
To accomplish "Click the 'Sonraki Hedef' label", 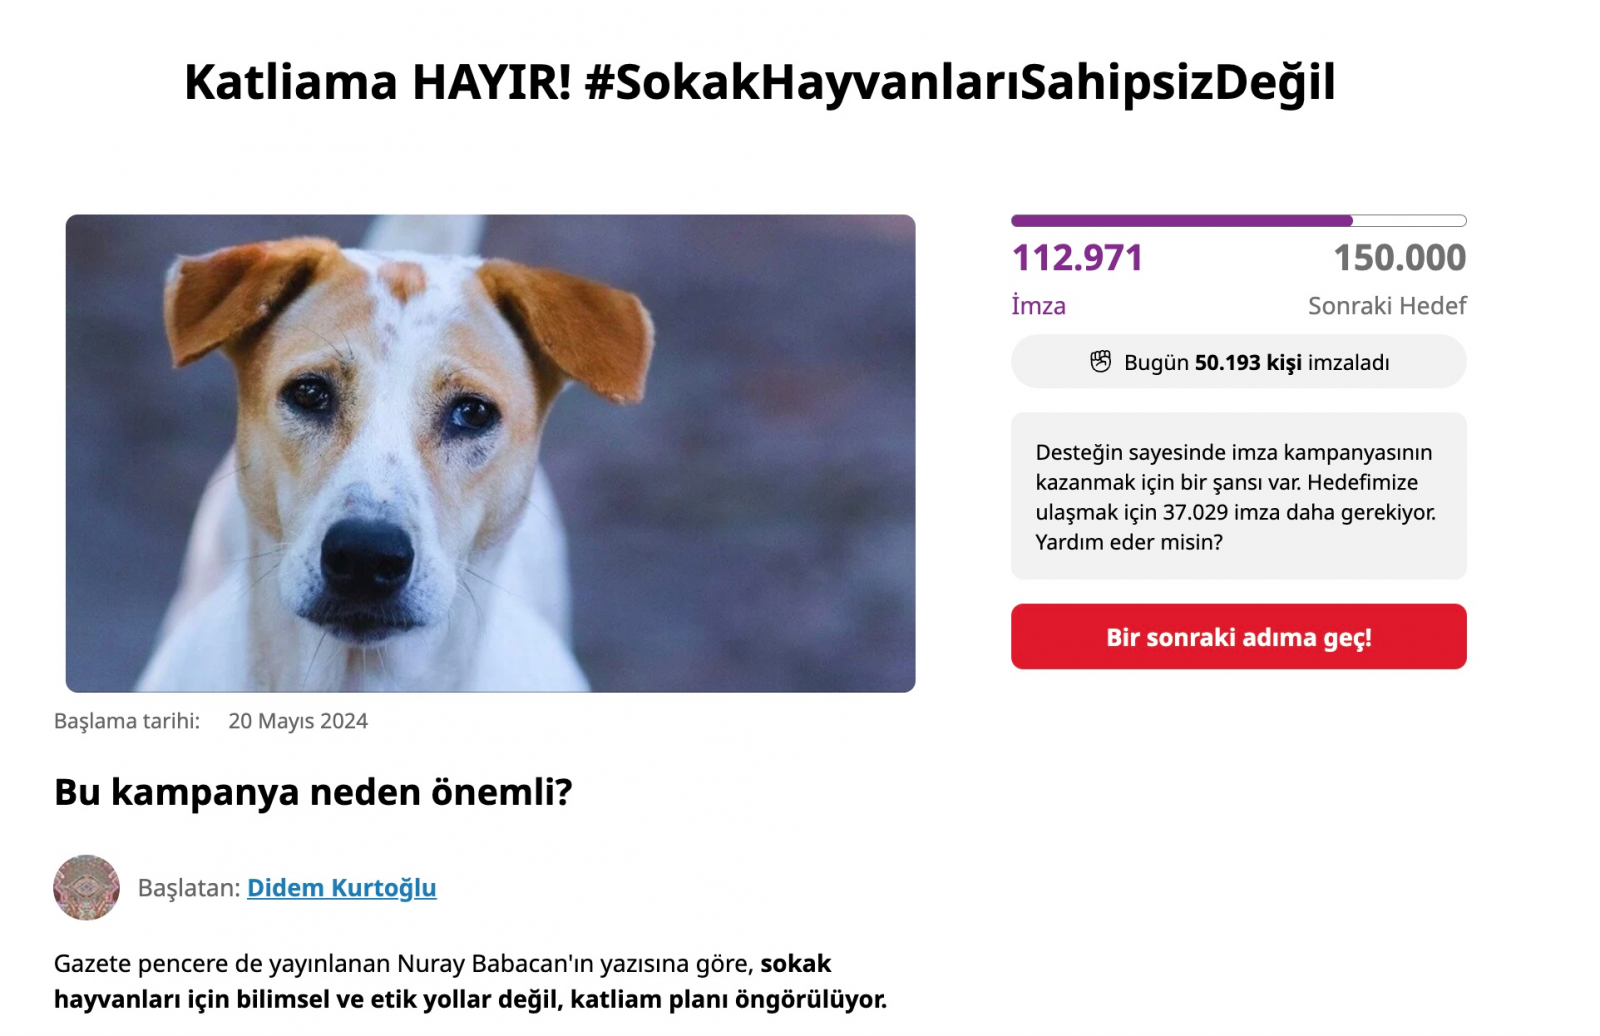I will pos(1387,306).
